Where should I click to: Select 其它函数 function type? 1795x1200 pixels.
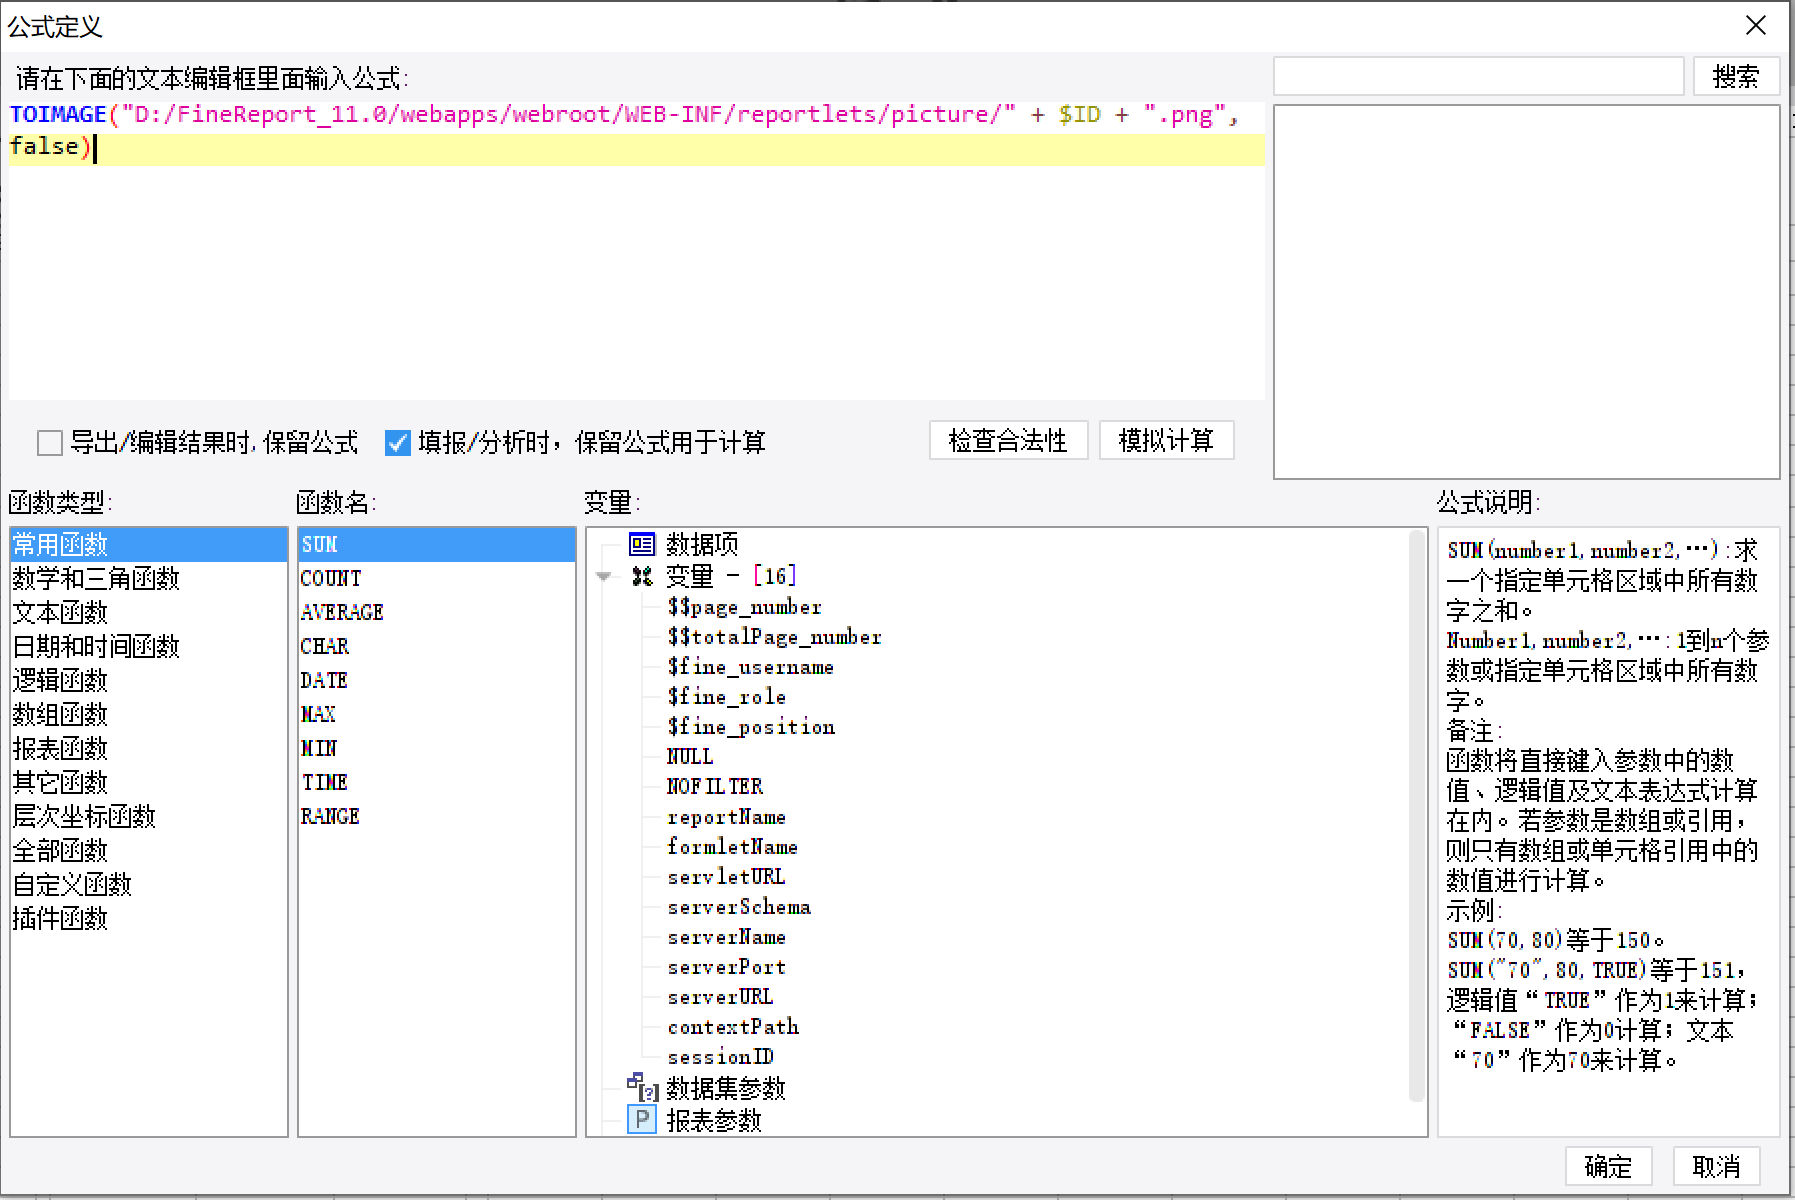click(149, 783)
